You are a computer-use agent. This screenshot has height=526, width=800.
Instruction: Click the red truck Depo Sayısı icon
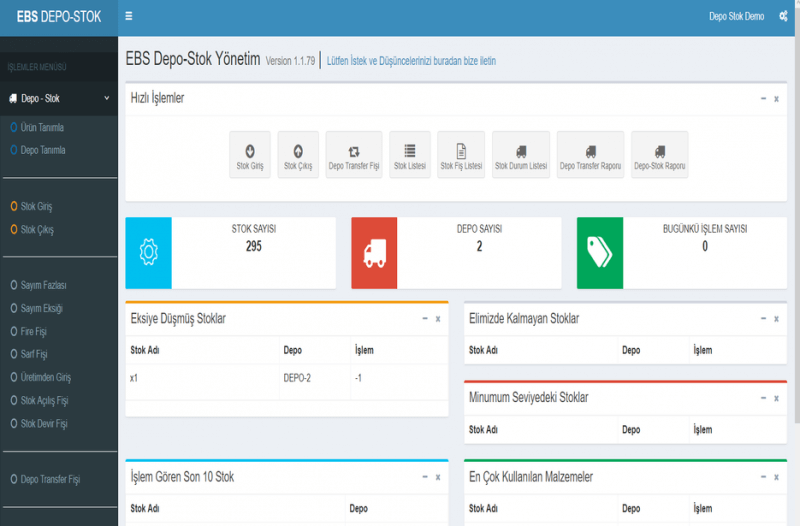click(374, 253)
